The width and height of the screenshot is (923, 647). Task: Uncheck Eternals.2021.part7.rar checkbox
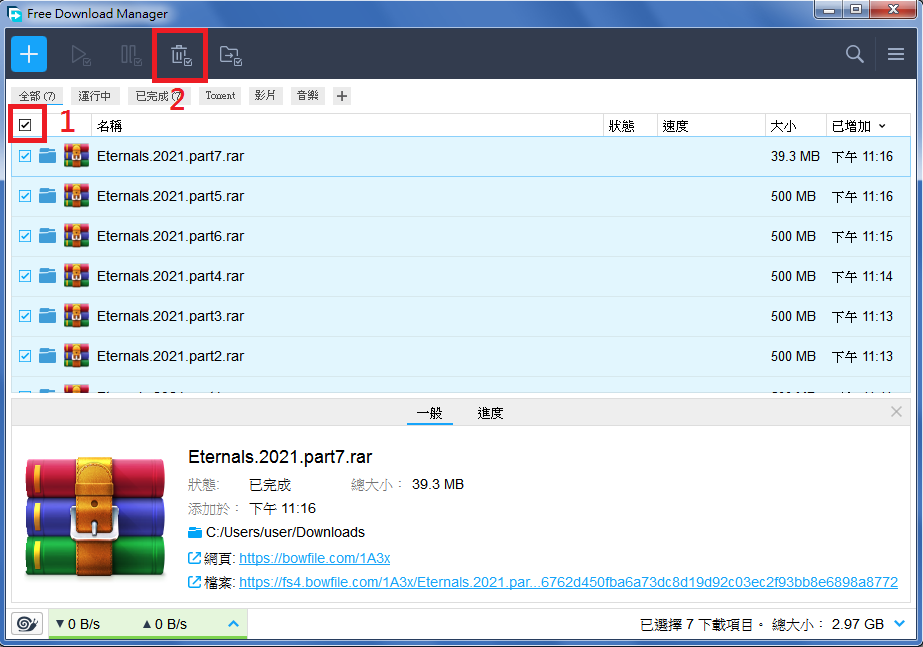coord(25,156)
